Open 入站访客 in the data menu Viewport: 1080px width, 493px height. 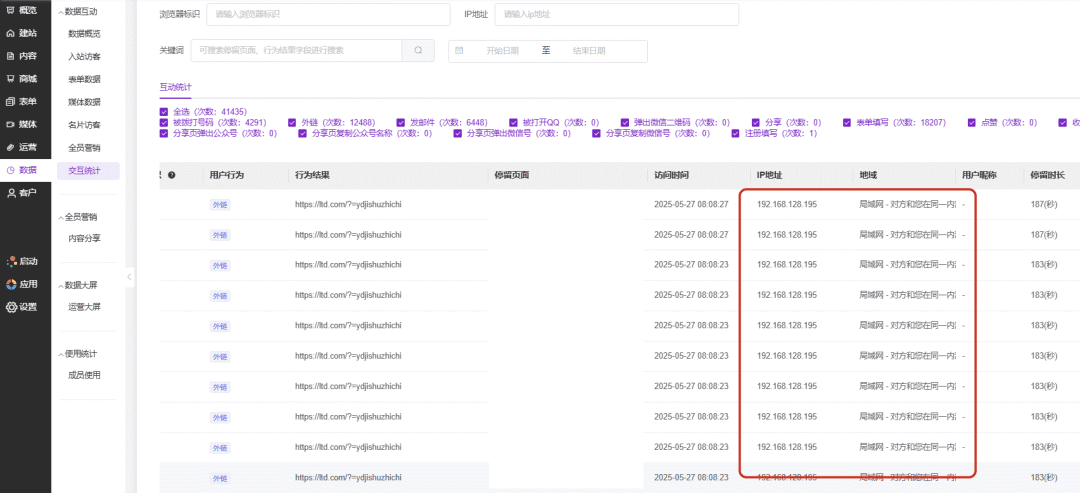pyautogui.click(x=84, y=57)
